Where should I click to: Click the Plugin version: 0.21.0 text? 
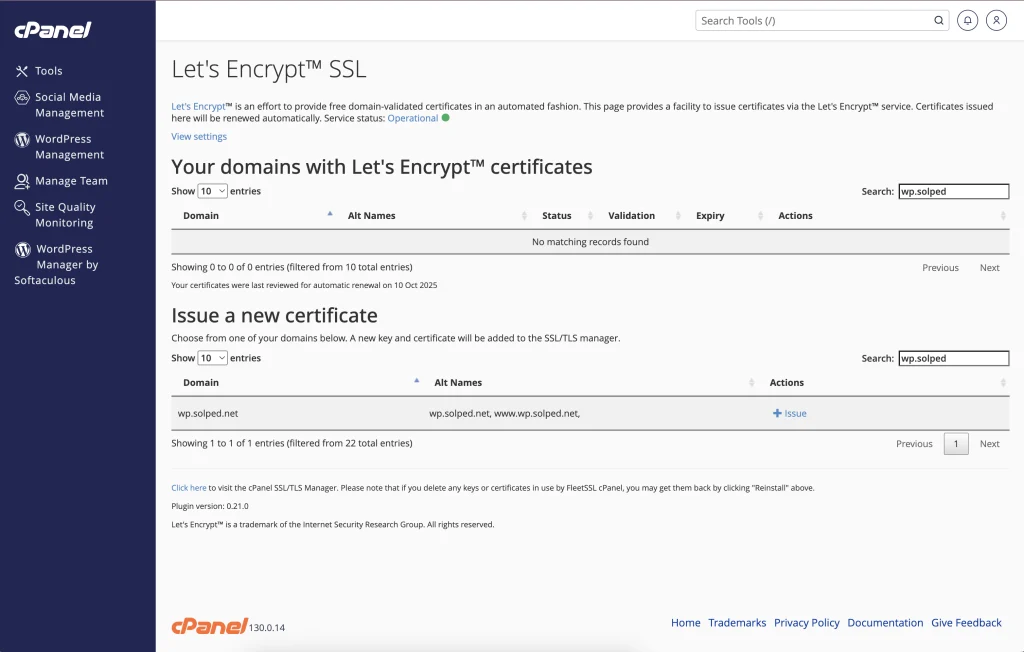click(210, 506)
